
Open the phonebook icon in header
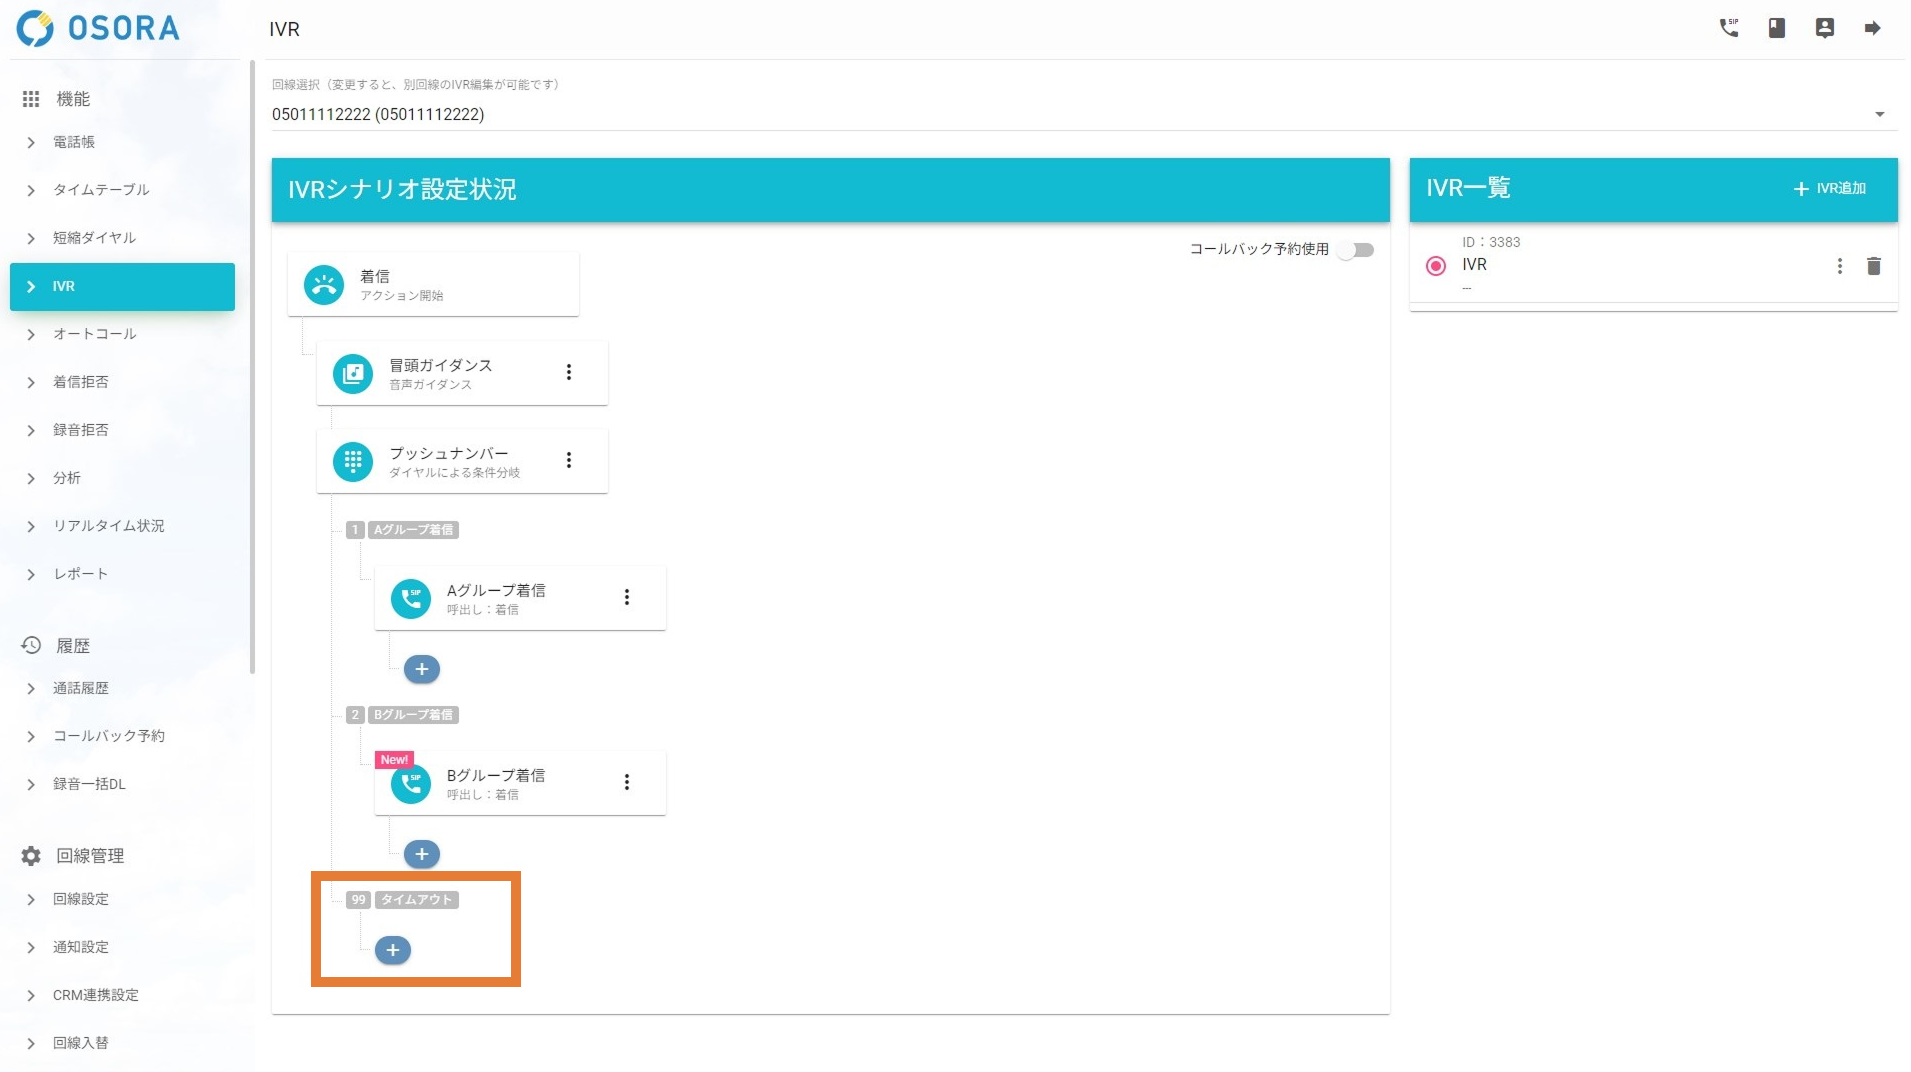1776,28
